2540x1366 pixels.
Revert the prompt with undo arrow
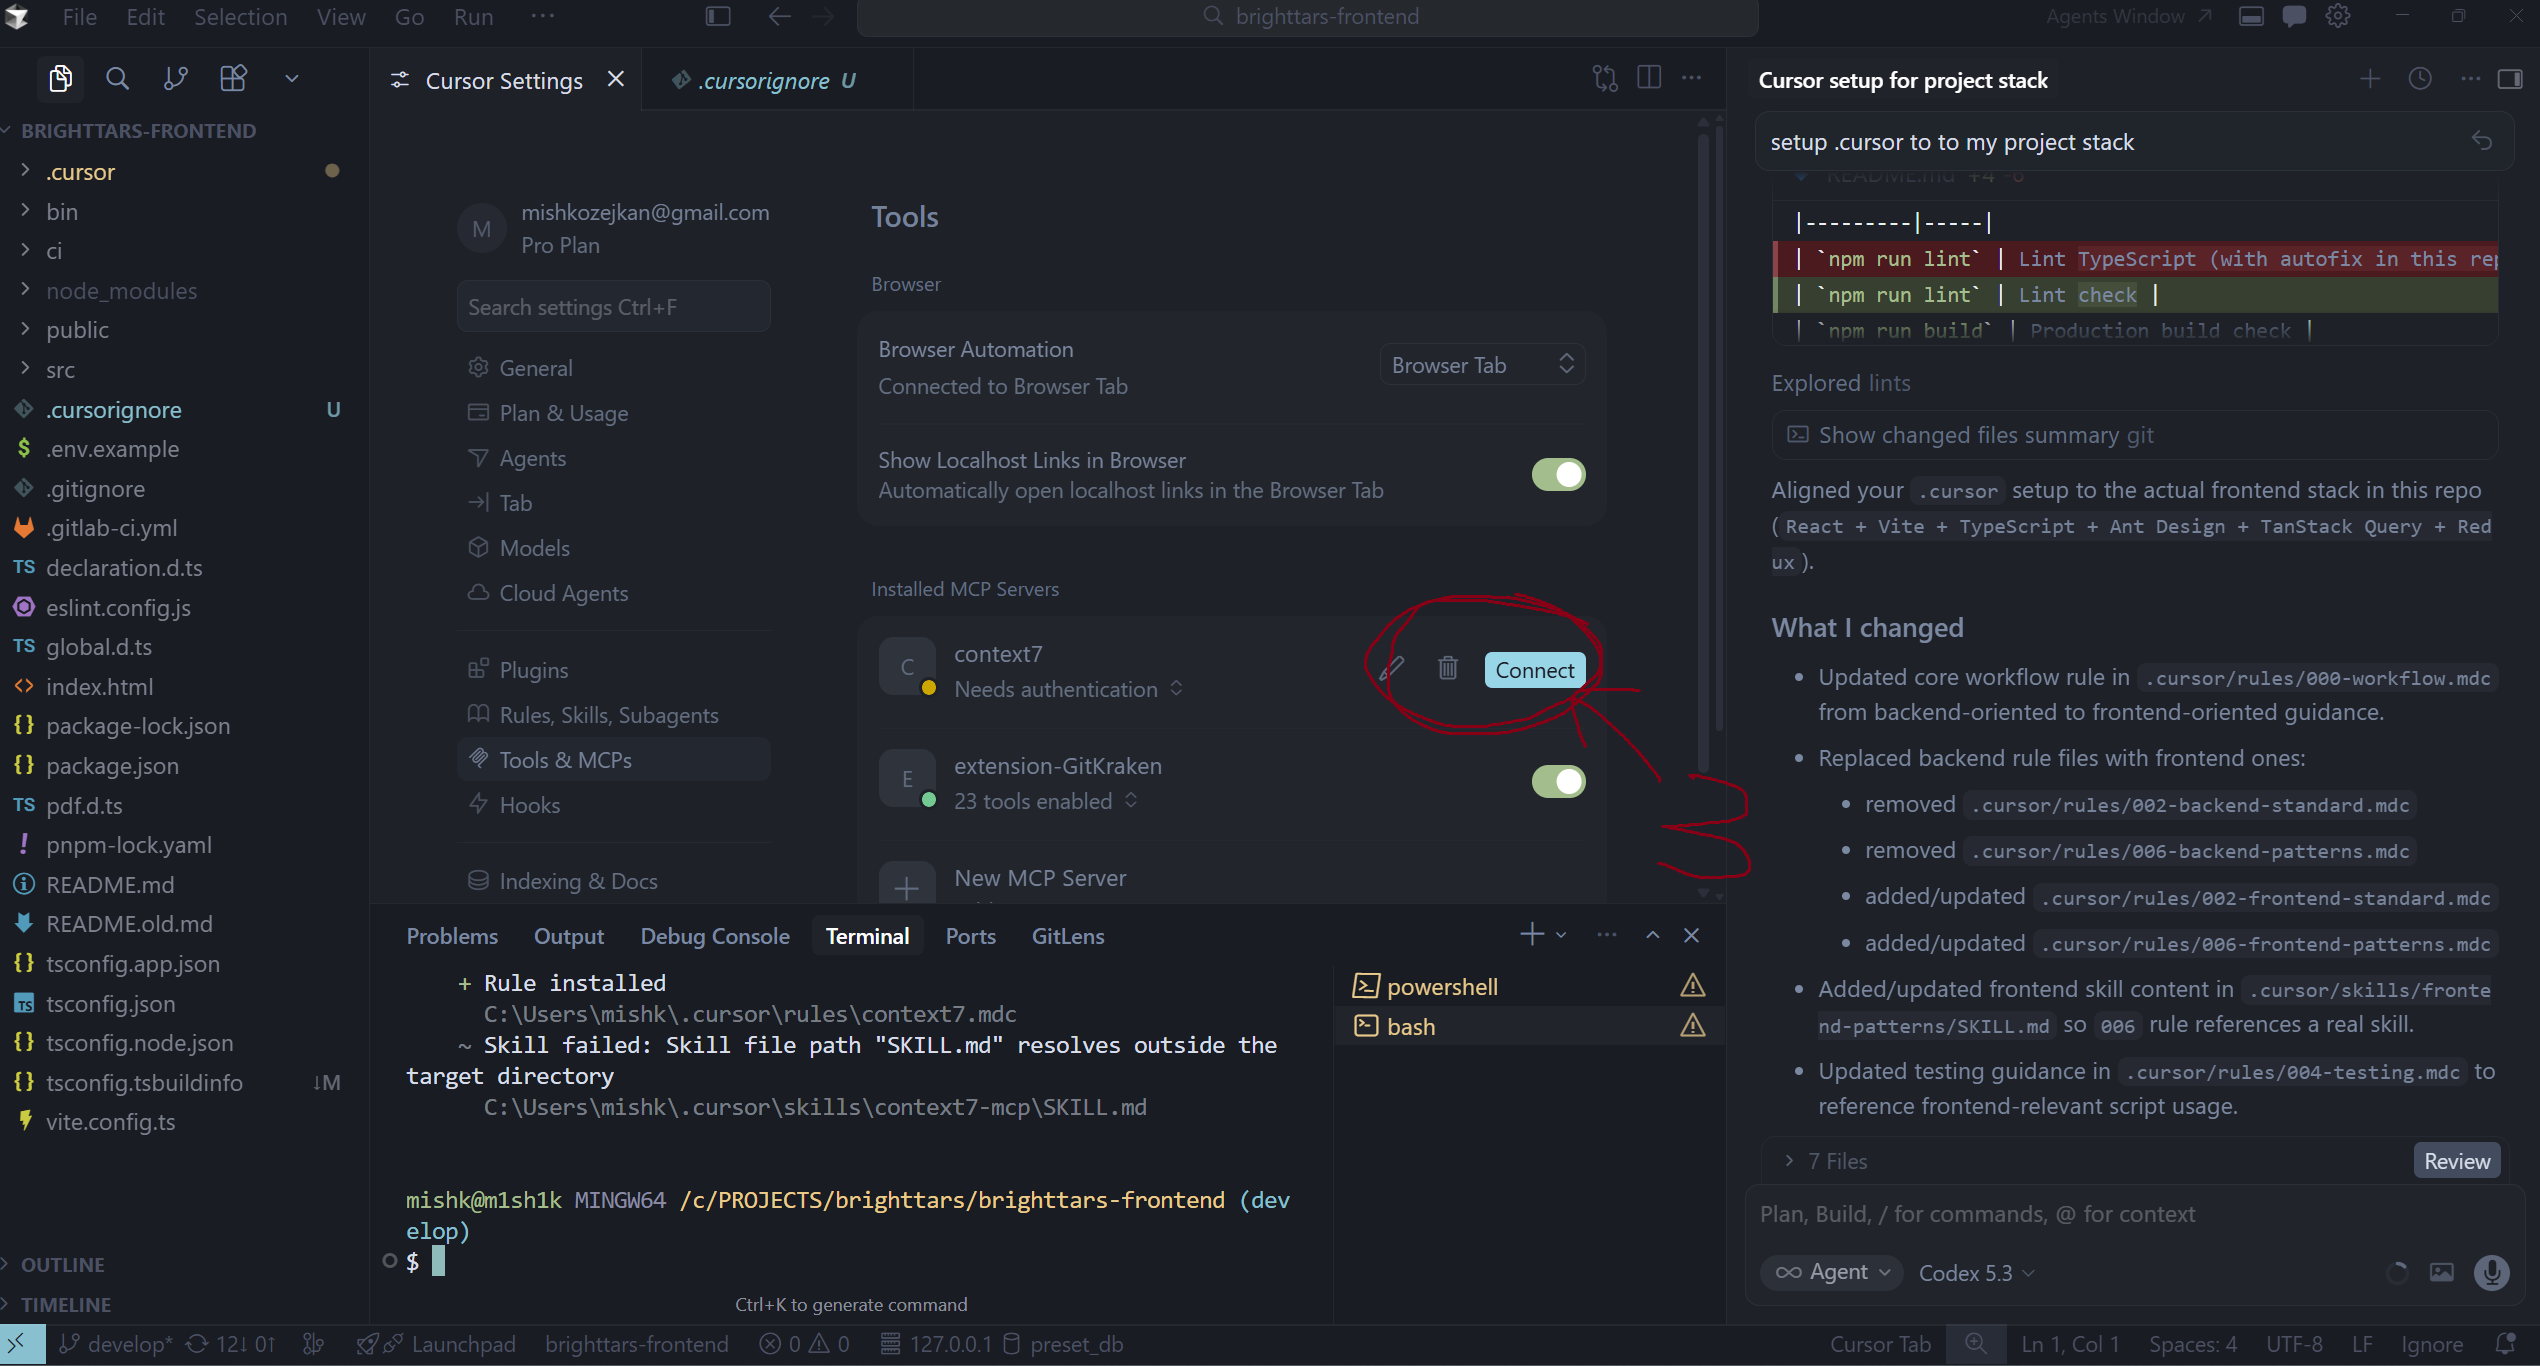(2482, 141)
